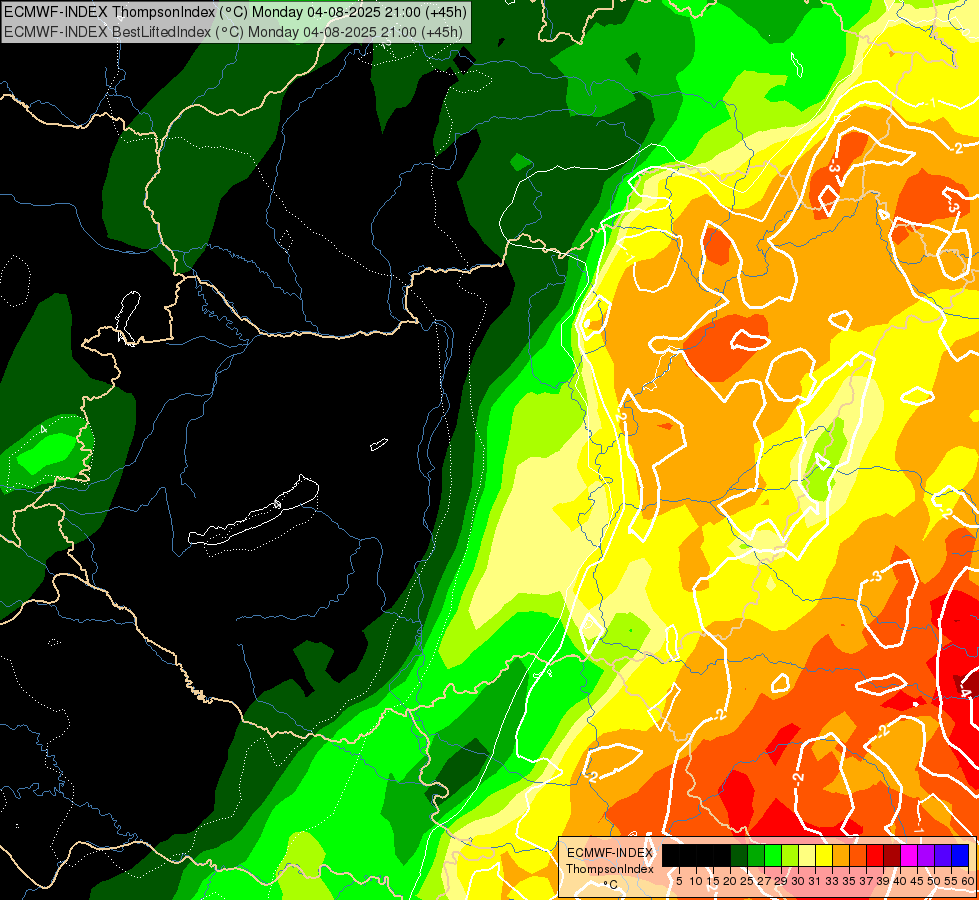The image size is (979, 900).
Task: Choose the pure yellow legend swatch for 31-33
Action: [x=824, y=855]
